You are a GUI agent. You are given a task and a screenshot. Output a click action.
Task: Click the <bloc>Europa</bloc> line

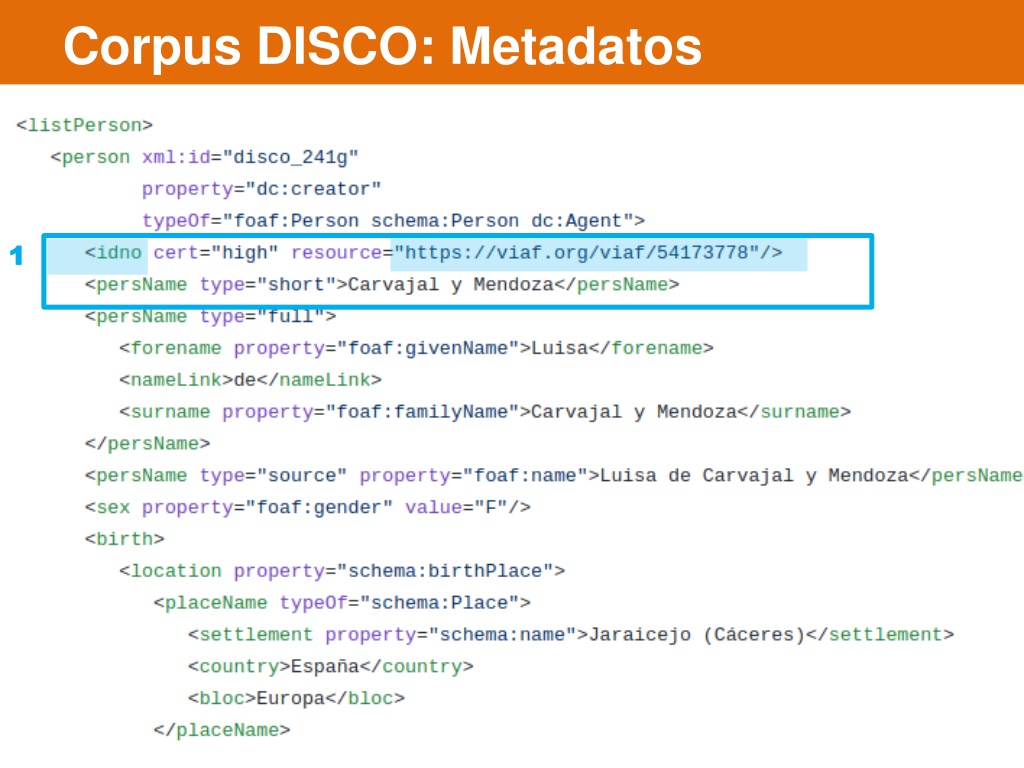pyautogui.click(x=296, y=699)
